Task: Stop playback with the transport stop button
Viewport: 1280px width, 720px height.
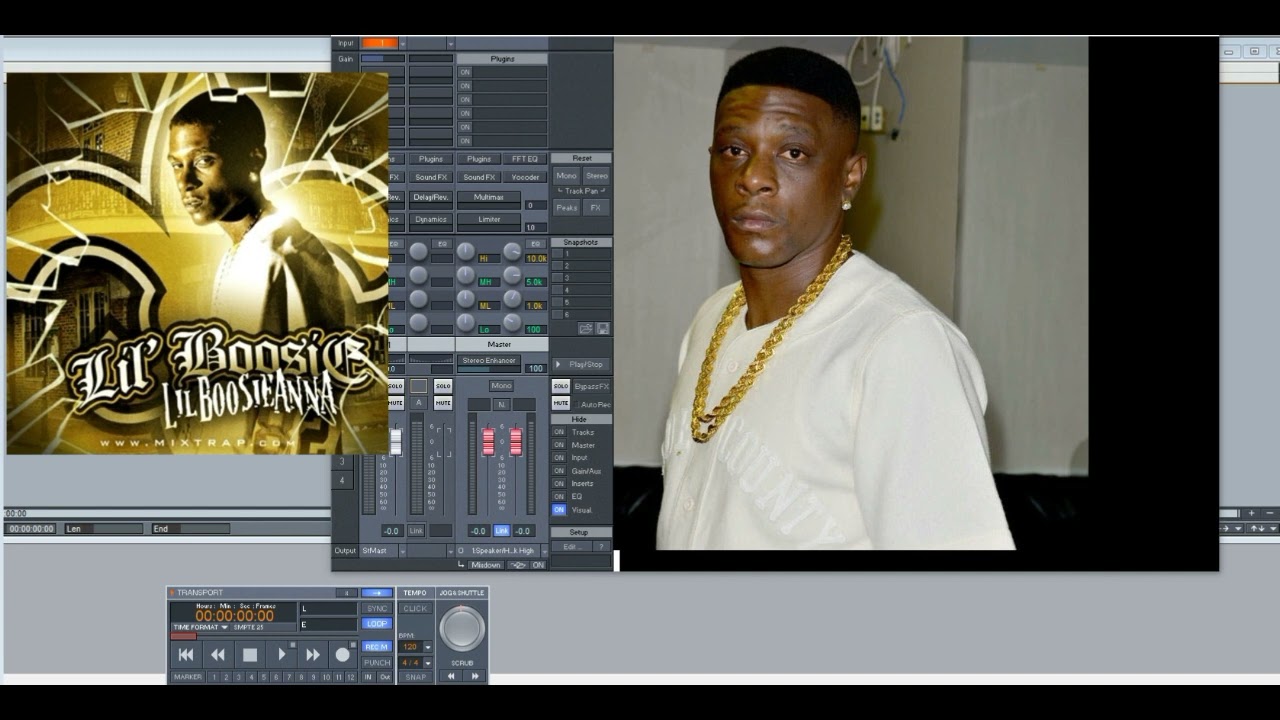Action: pyautogui.click(x=250, y=655)
